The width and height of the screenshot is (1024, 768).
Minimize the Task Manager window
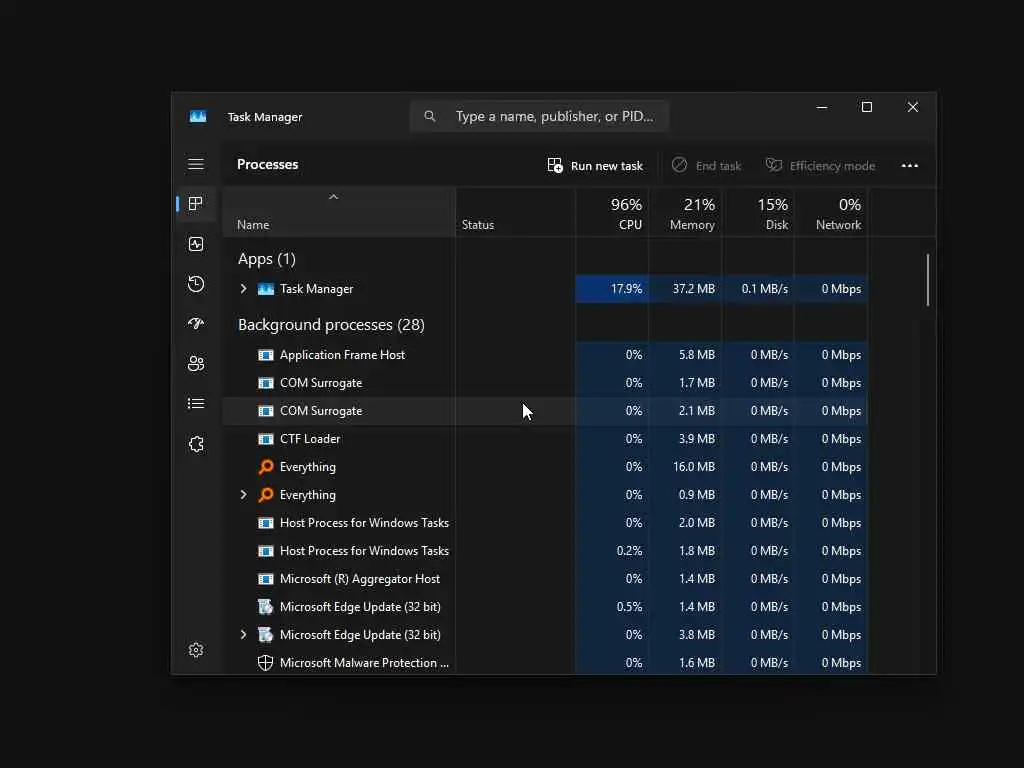click(x=822, y=107)
